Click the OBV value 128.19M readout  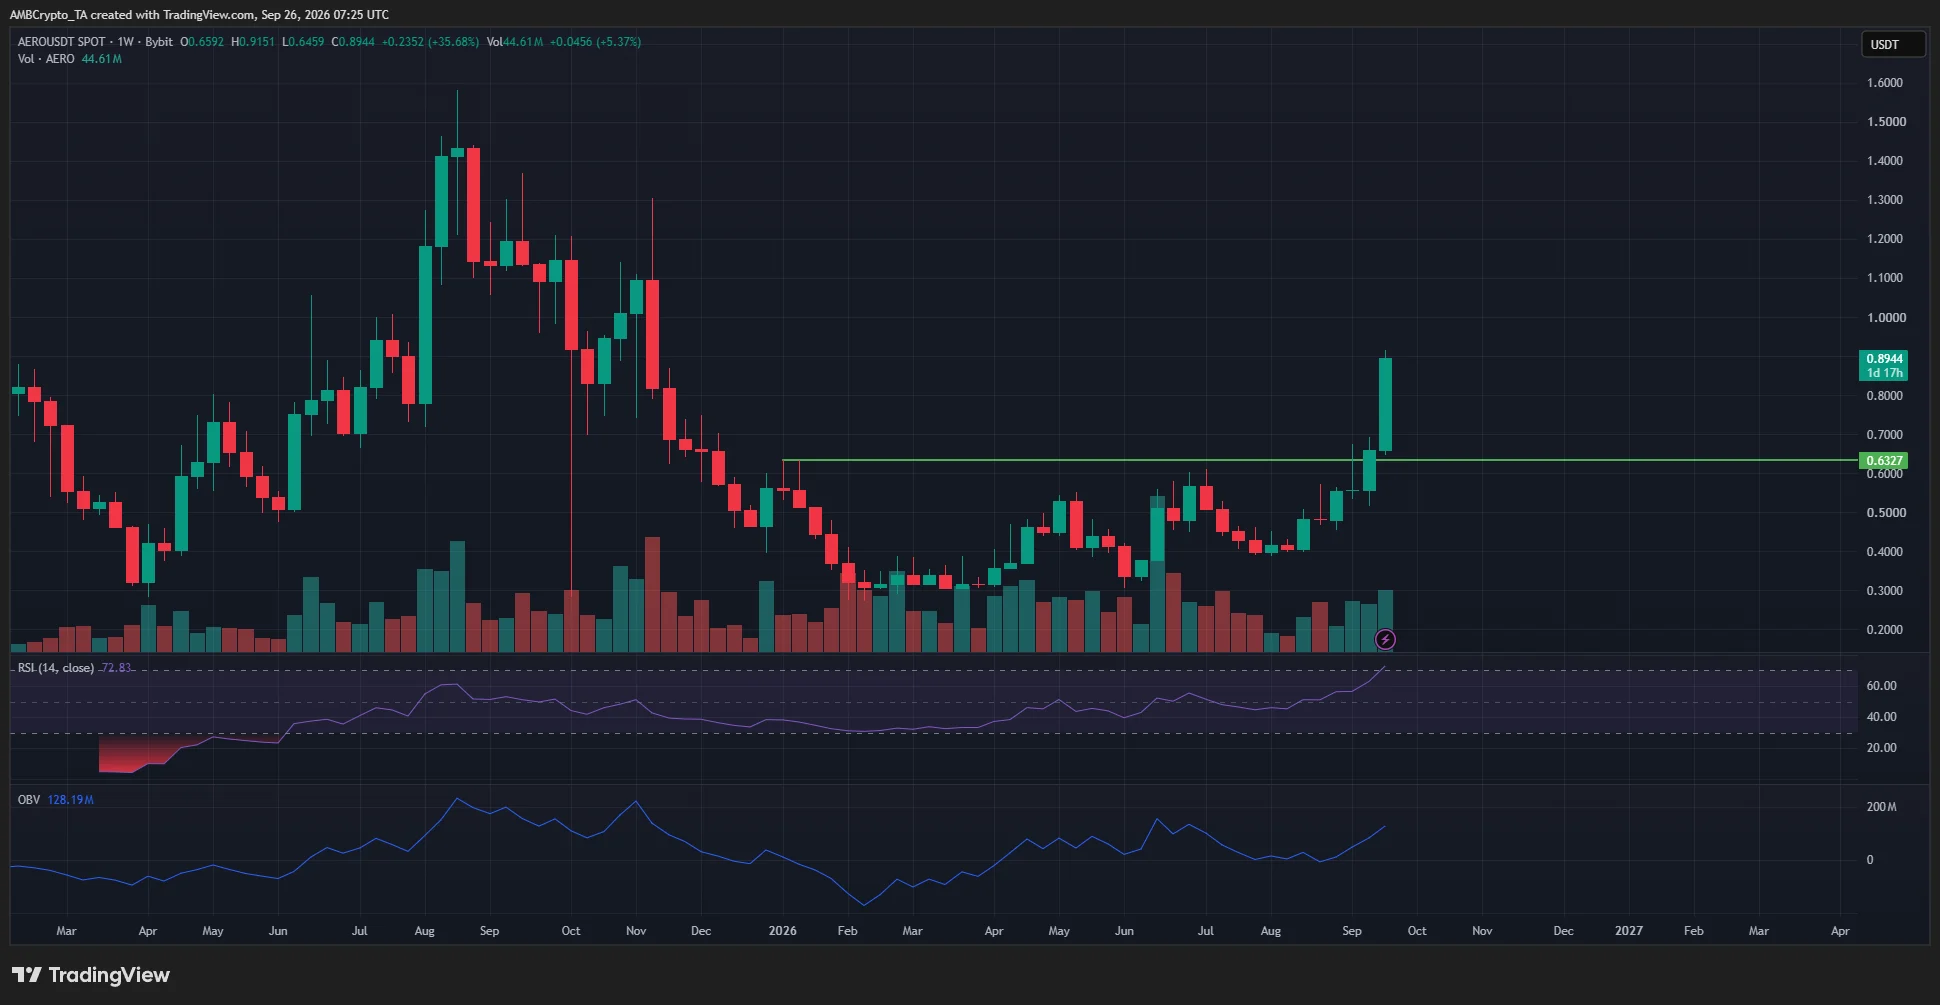pyautogui.click(x=71, y=800)
